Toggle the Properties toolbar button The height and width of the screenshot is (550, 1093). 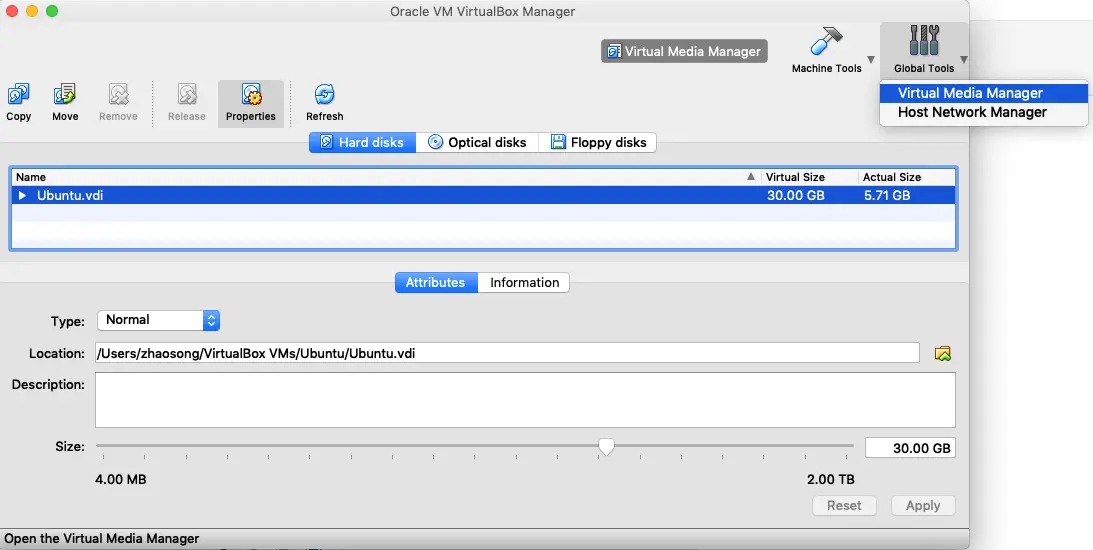click(x=251, y=103)
